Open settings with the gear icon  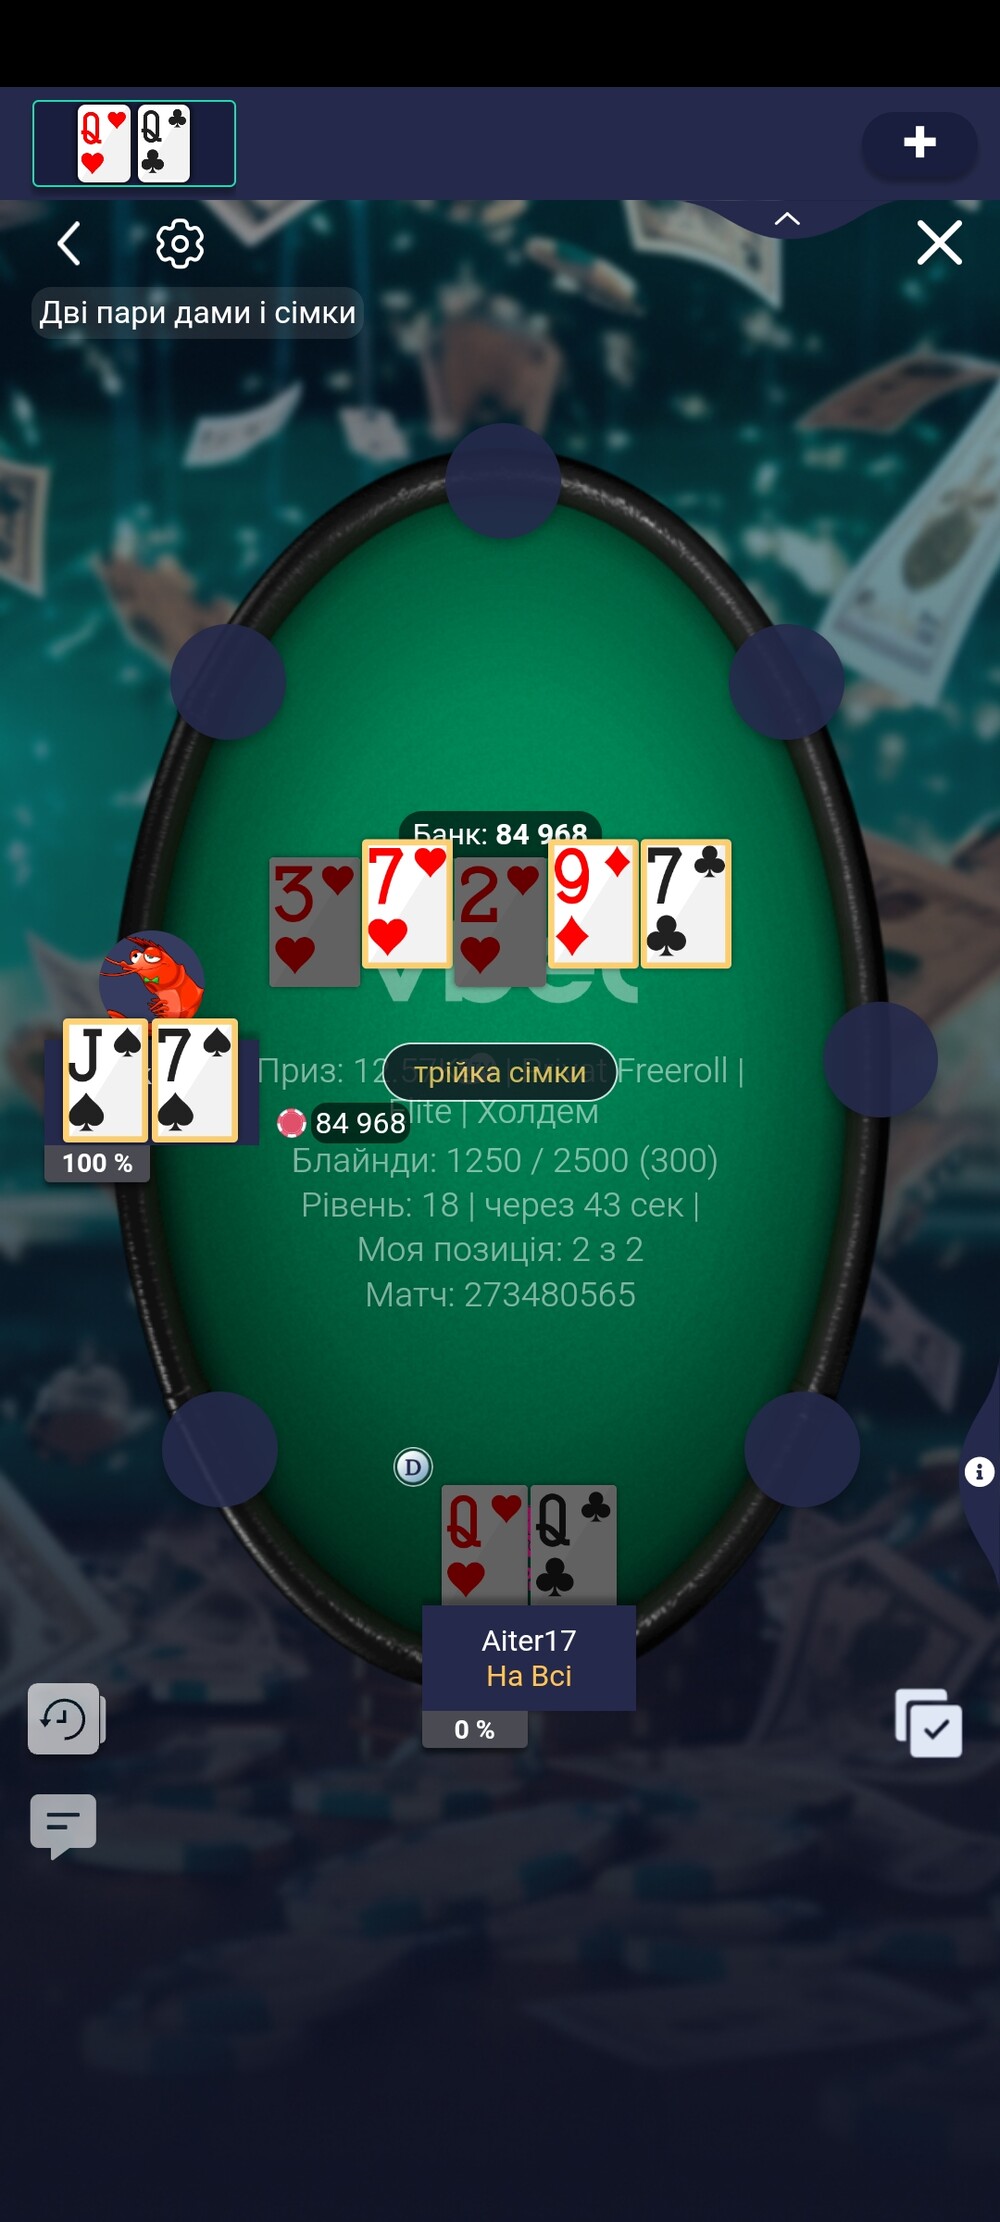180,244
